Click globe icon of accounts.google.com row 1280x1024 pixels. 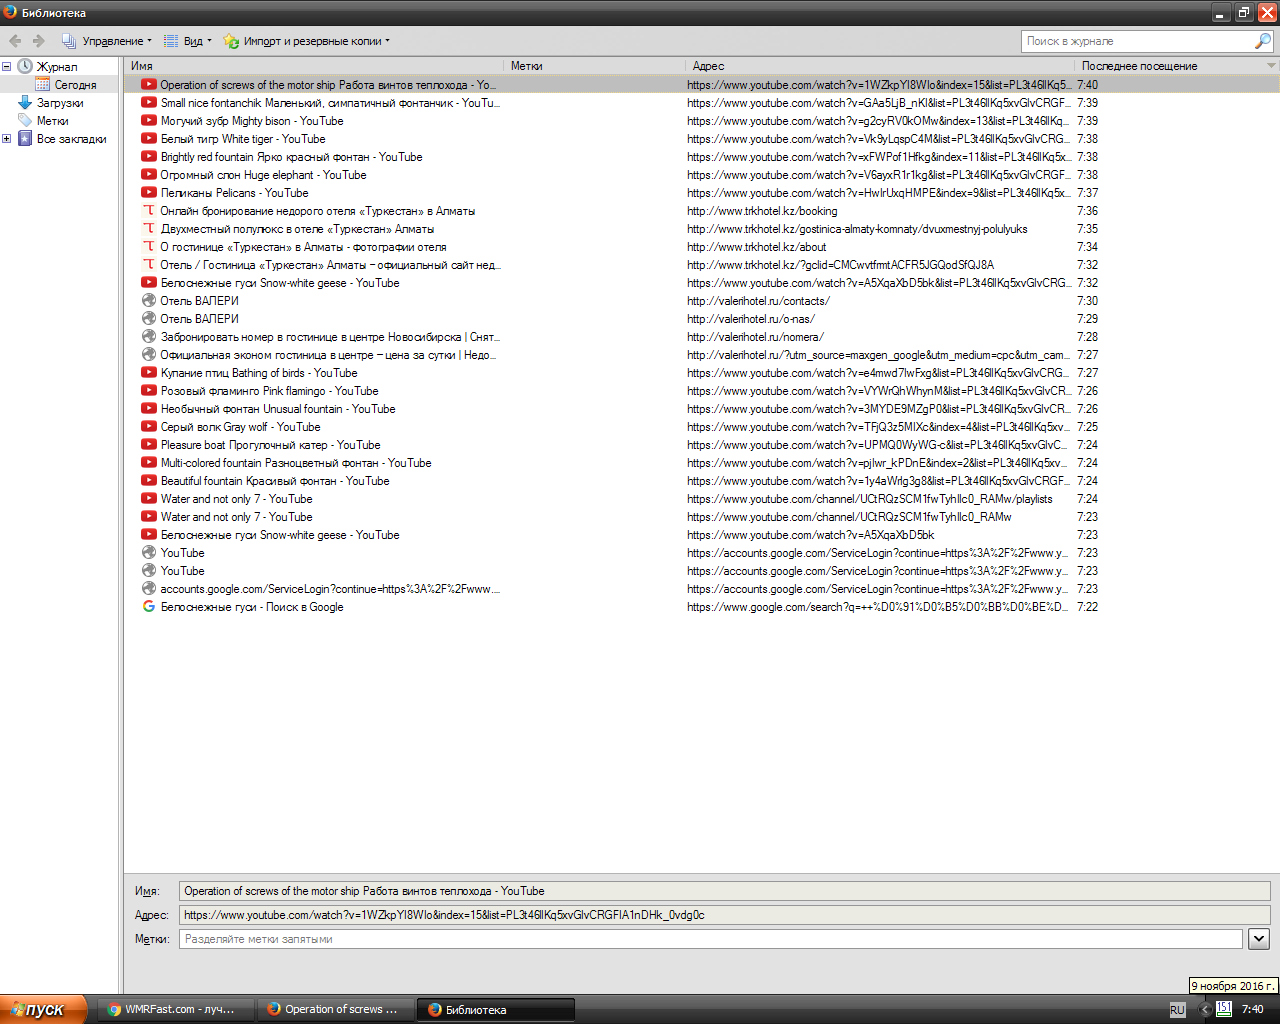pyautogui.click(x=149, y=589)
